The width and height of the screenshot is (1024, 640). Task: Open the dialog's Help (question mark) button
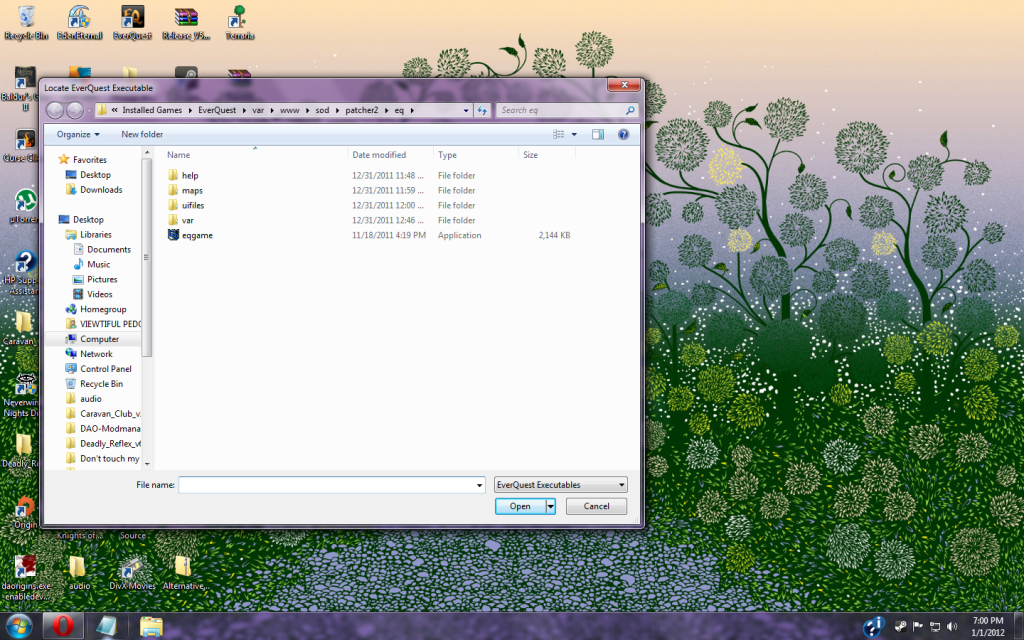coord(623,135)
